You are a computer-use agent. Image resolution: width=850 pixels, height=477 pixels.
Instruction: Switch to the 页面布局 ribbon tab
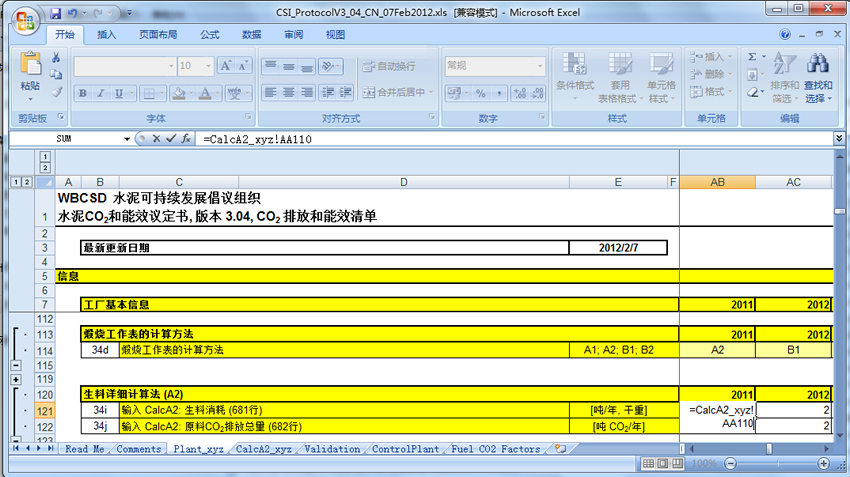tap(158, 35)
